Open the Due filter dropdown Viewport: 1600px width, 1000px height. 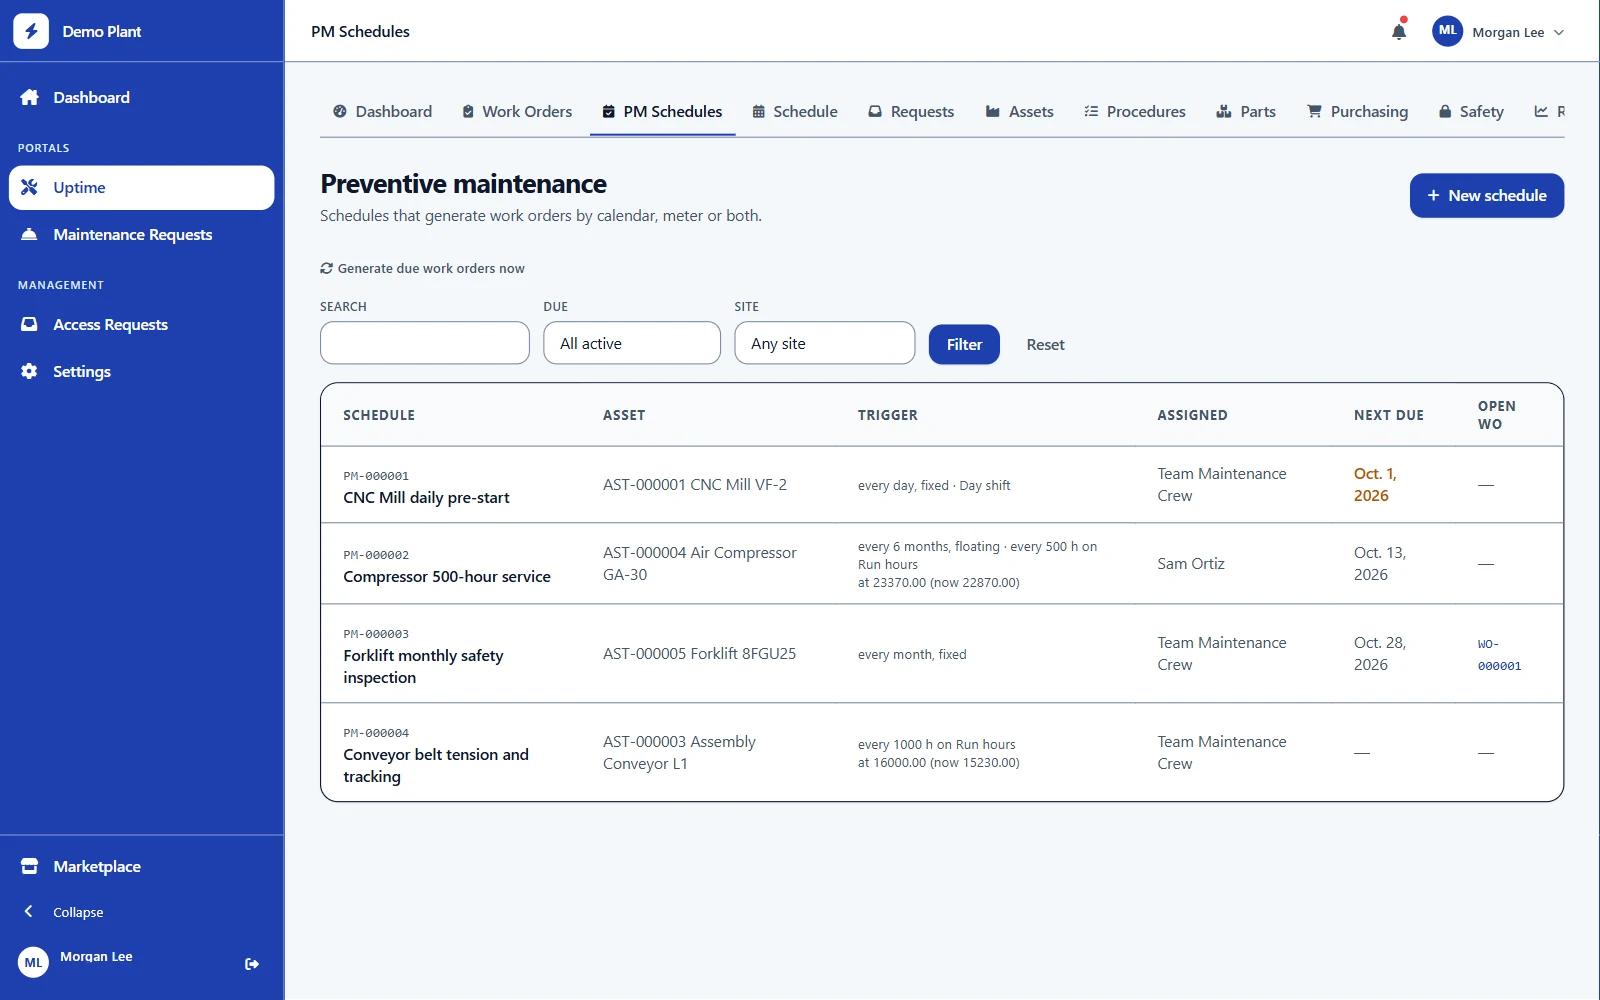pyautogui.click(x=632, y=343)
